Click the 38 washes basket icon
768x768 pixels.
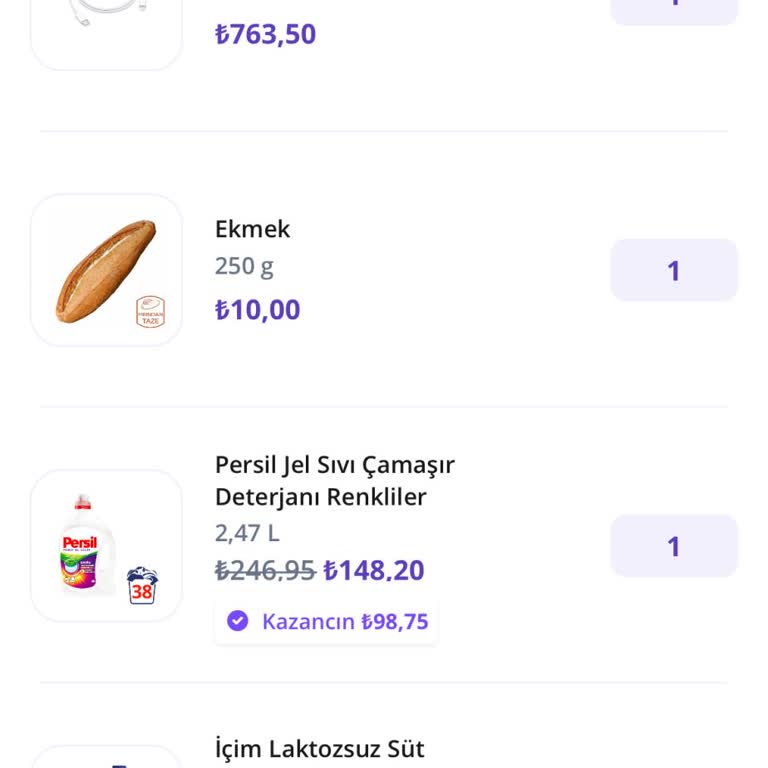tap(142, 586)
